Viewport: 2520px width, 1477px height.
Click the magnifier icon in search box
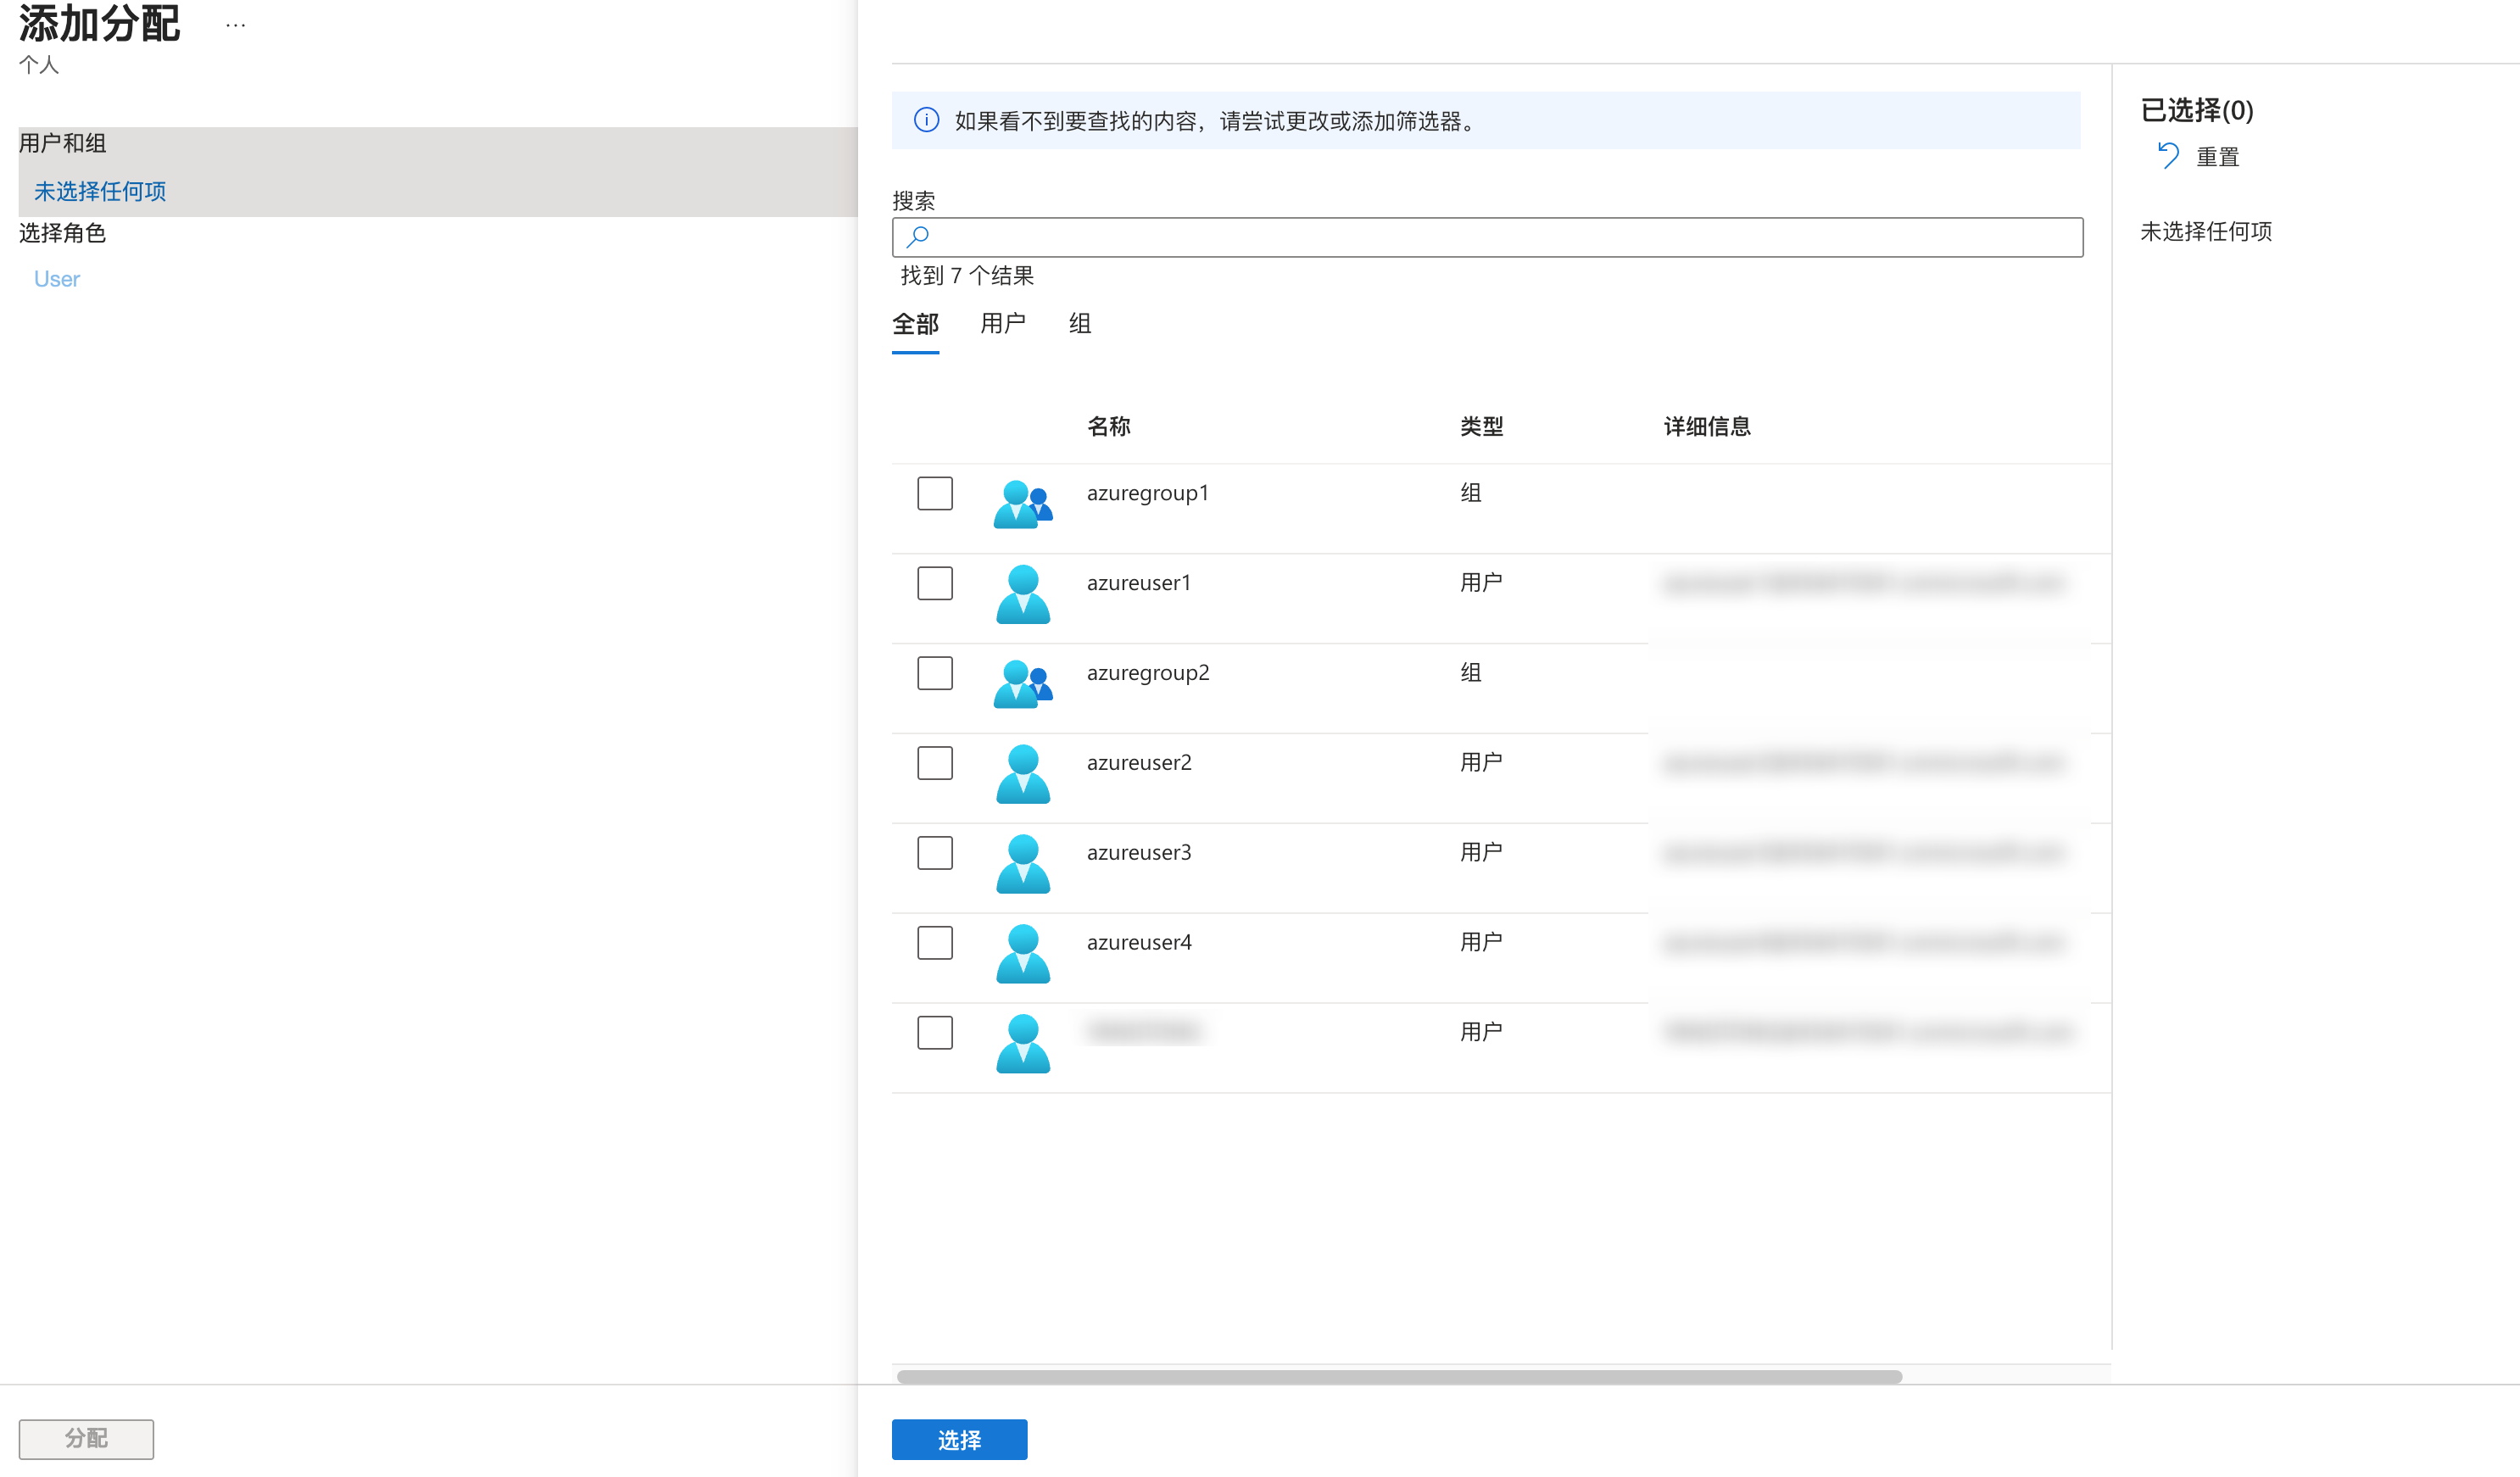pyautogui.click(x=917, y=236)
